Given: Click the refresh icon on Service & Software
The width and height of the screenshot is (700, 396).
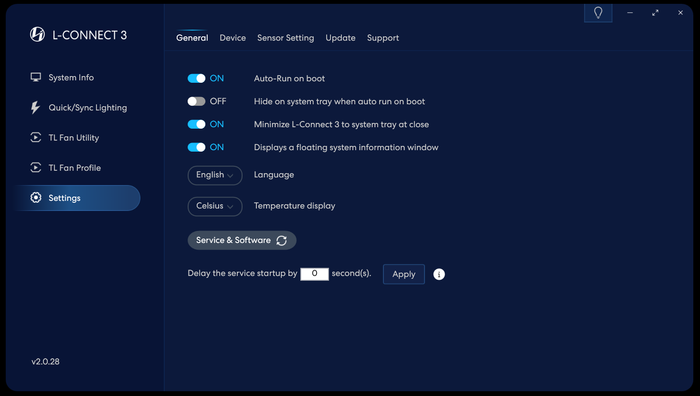Looking at the screenshot, I should pos(281,240).
